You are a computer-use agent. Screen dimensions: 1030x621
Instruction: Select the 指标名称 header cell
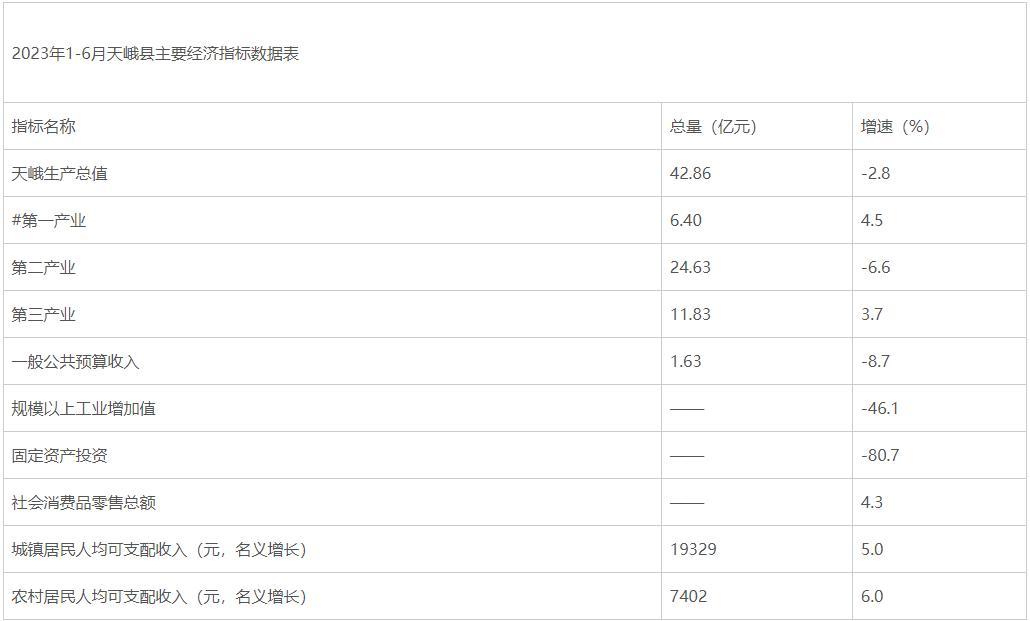43,126
